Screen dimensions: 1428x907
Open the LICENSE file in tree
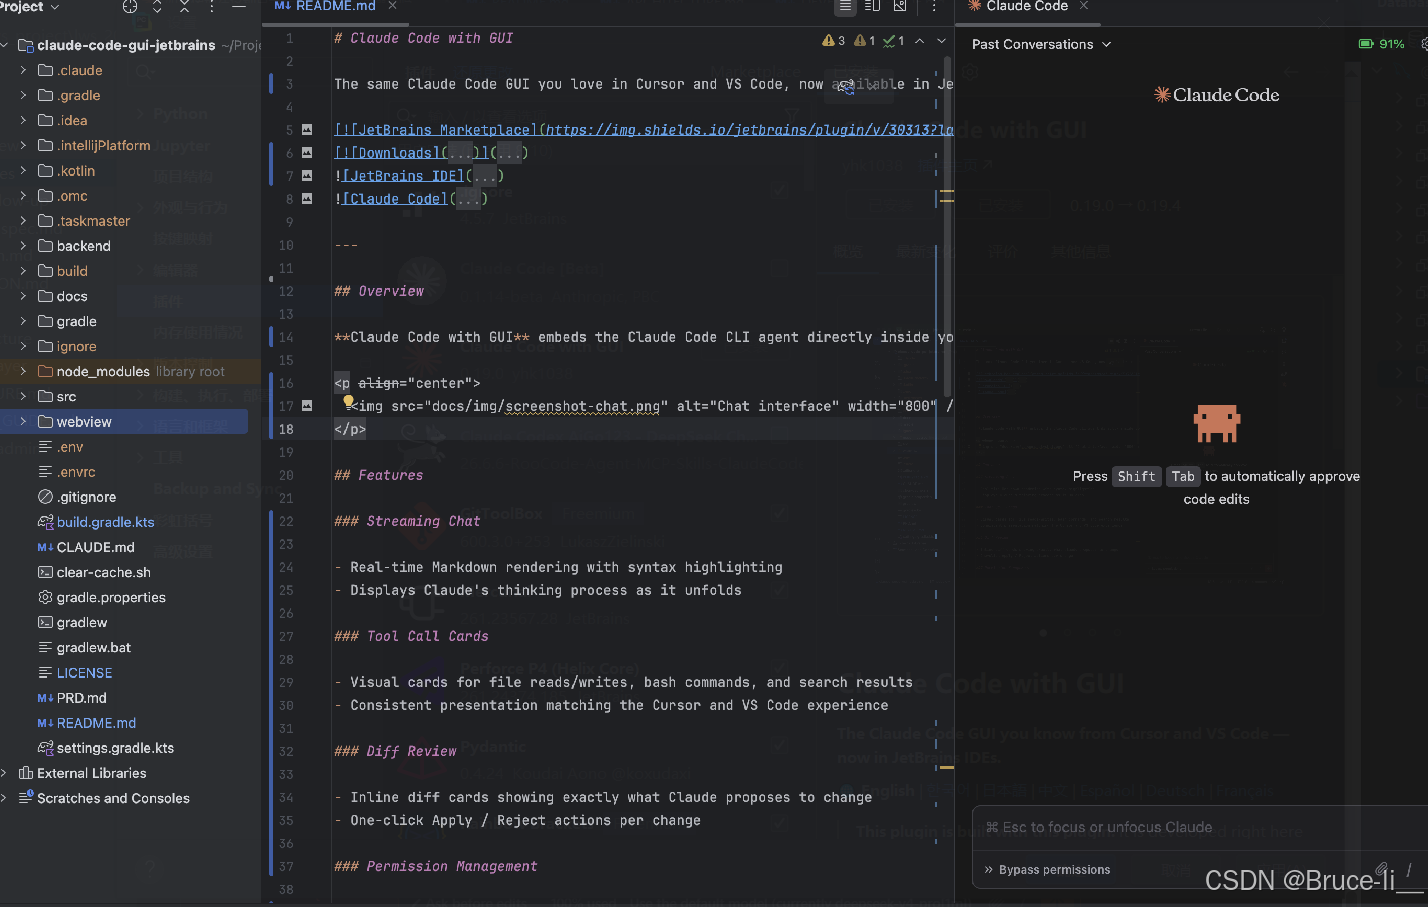click(x=84, y=673)
